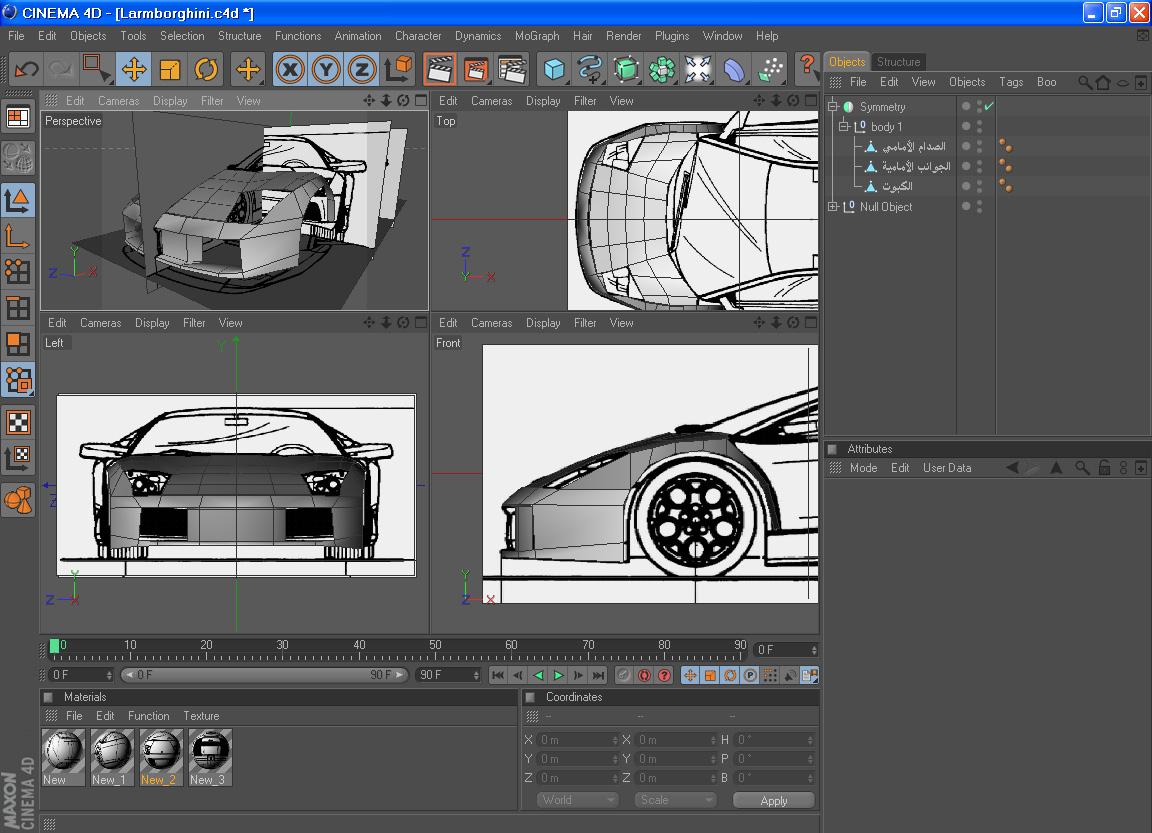Click the Undo arrow in the top toolbar
This screenshot has height=833, width=1152.
click(26, 70)
